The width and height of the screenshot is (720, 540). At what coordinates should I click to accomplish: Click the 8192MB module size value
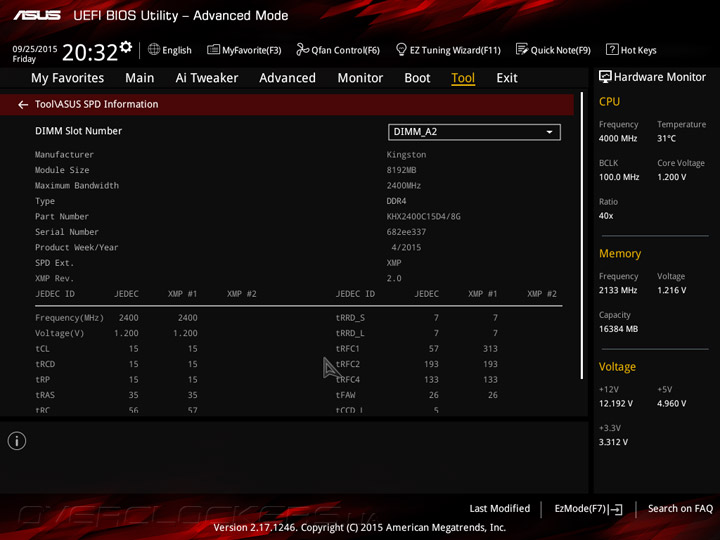(x=401, y=170)
